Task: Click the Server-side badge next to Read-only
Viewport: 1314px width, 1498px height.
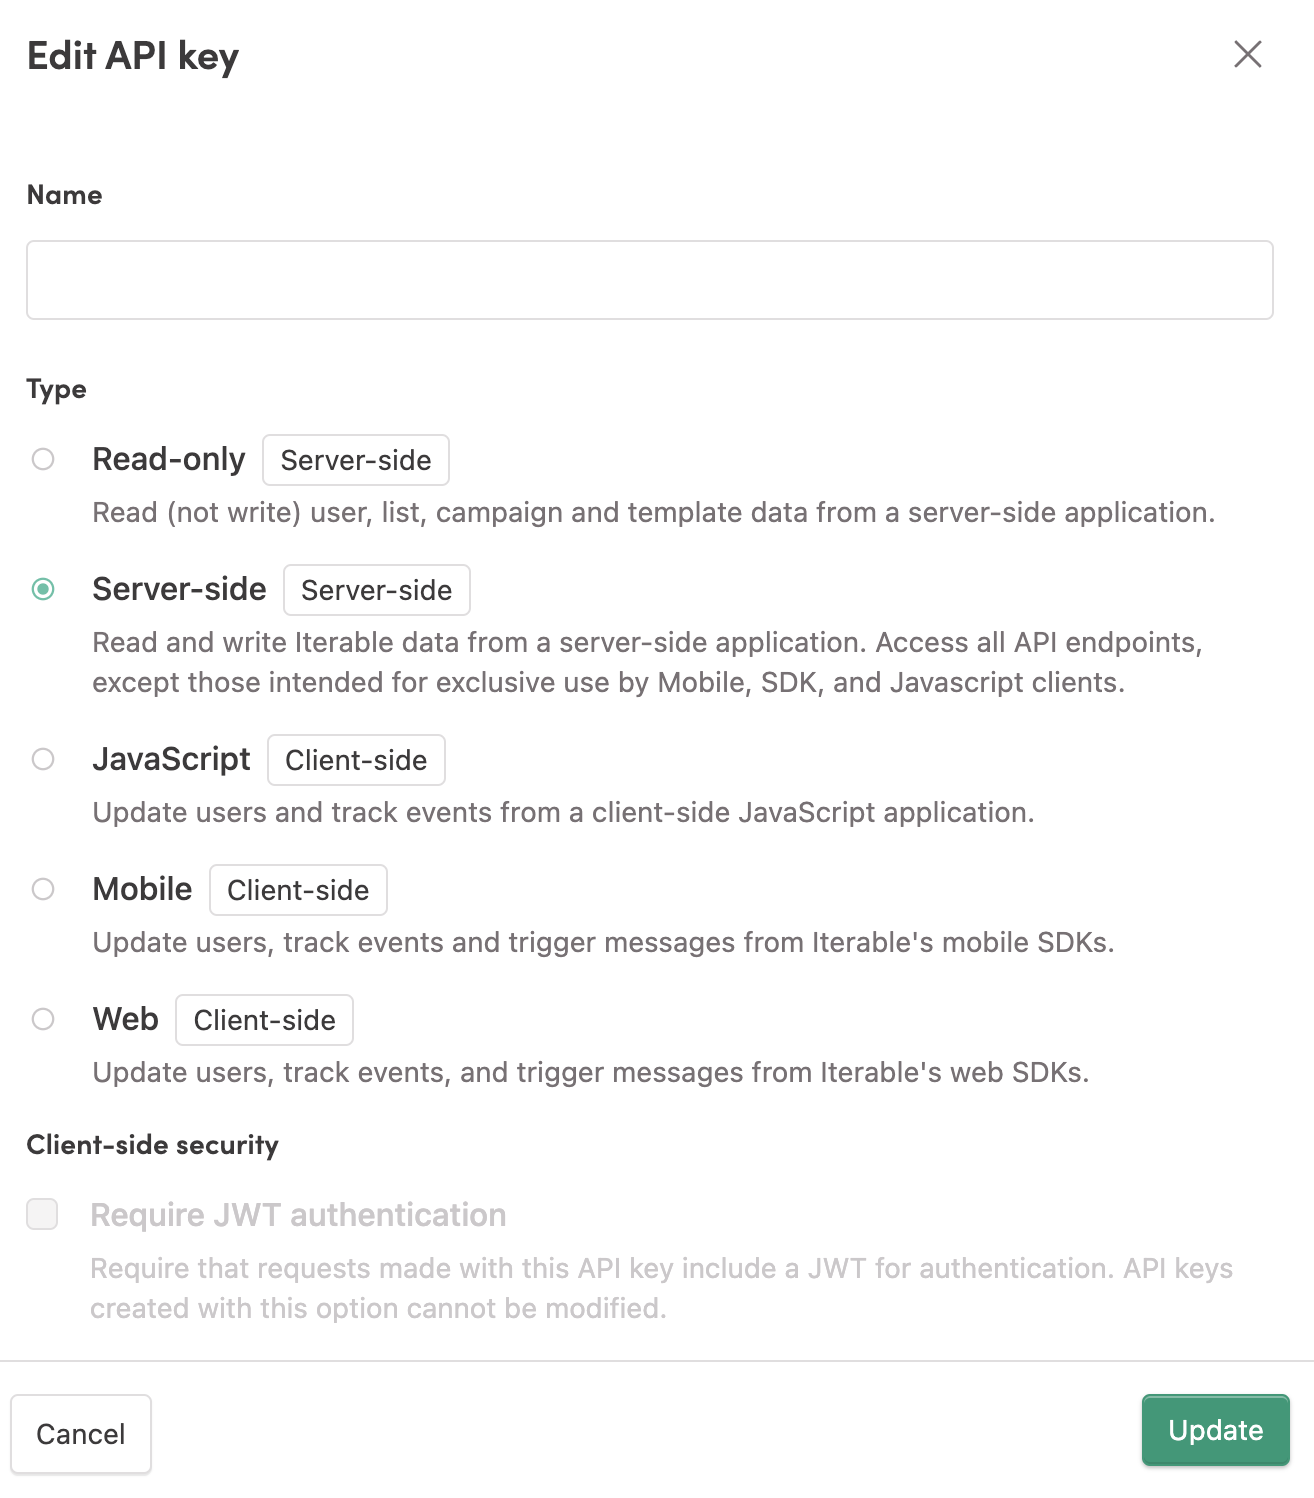Action: pyautogui.click(x=355, y=460)
